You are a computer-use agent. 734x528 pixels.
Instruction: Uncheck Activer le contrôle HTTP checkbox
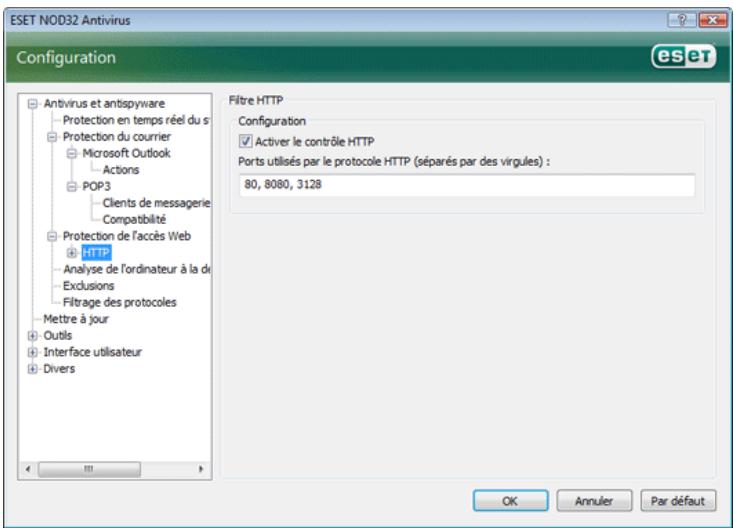(x=246, y=141)
